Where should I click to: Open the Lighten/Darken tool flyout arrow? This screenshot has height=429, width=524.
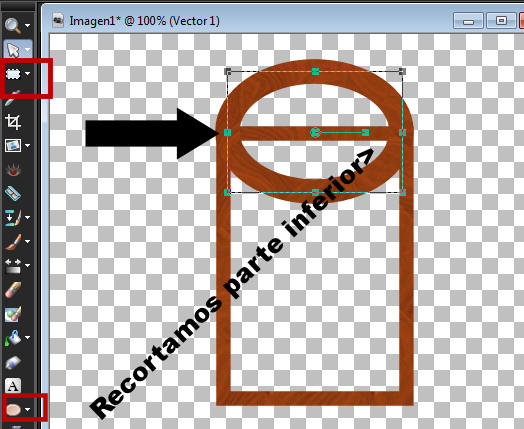point(28,266)
